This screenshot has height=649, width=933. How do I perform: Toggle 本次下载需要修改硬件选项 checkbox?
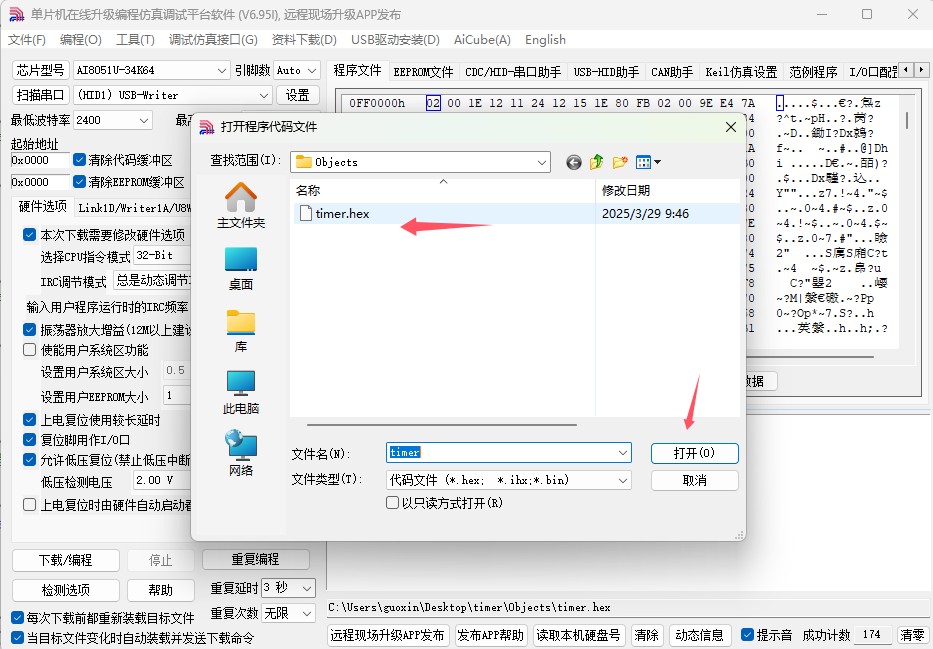pyautogui.click(x=30, y=234)
